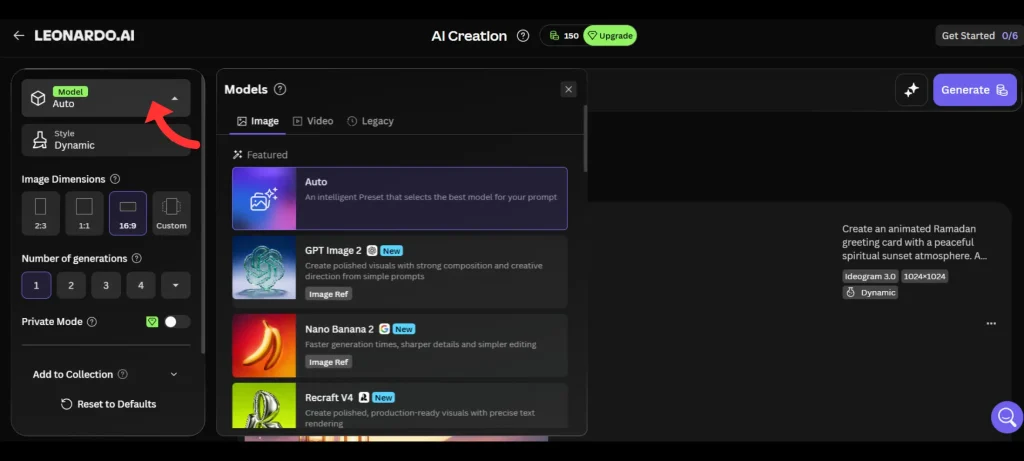
Task: Open the Add to Collection help icon
Action: click(x=122, y=374)
